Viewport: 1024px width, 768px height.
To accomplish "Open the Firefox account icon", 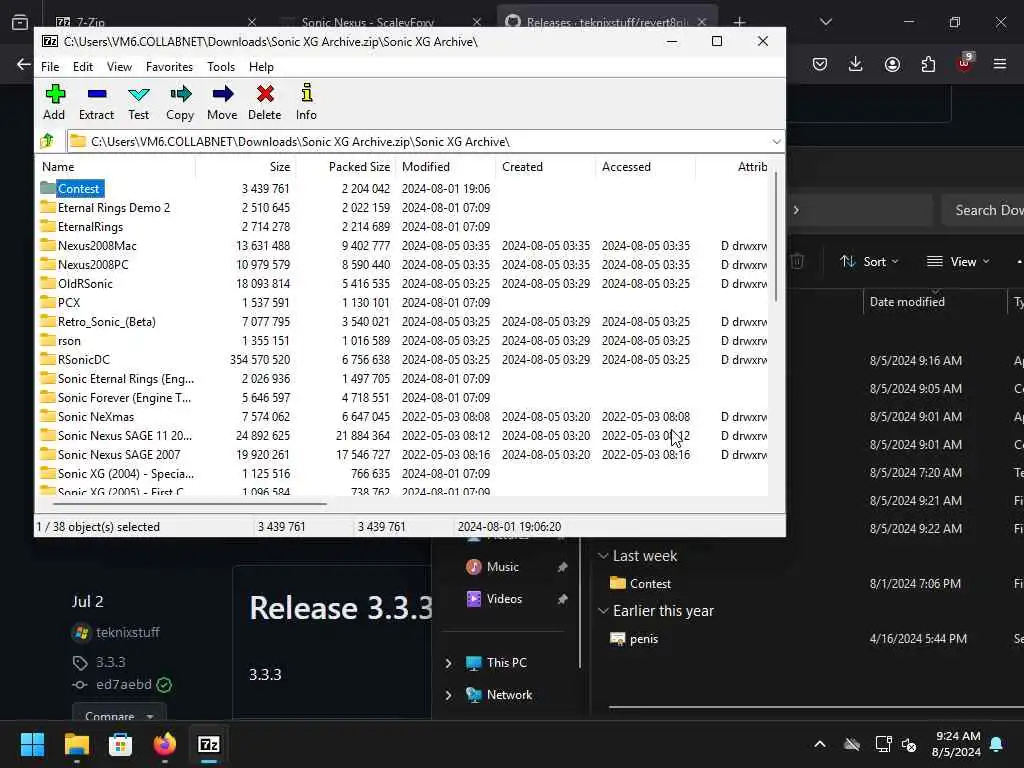I will [x=892, y=64].
